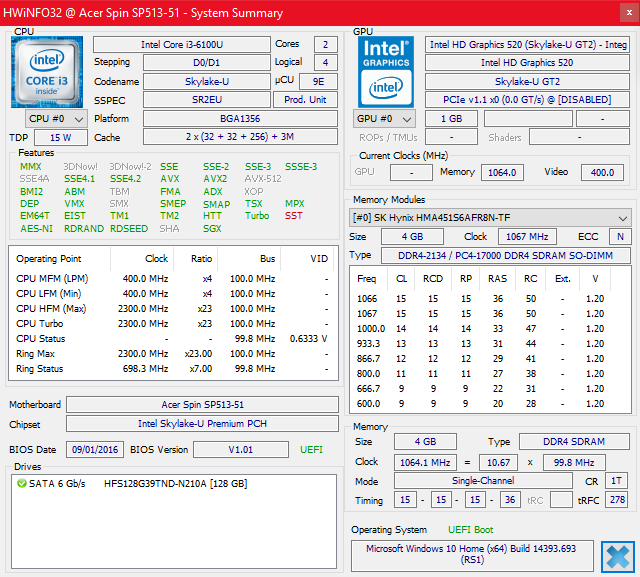Click the µCU 9E field
This screenshot has height=577, width=640.
point(318,82)
